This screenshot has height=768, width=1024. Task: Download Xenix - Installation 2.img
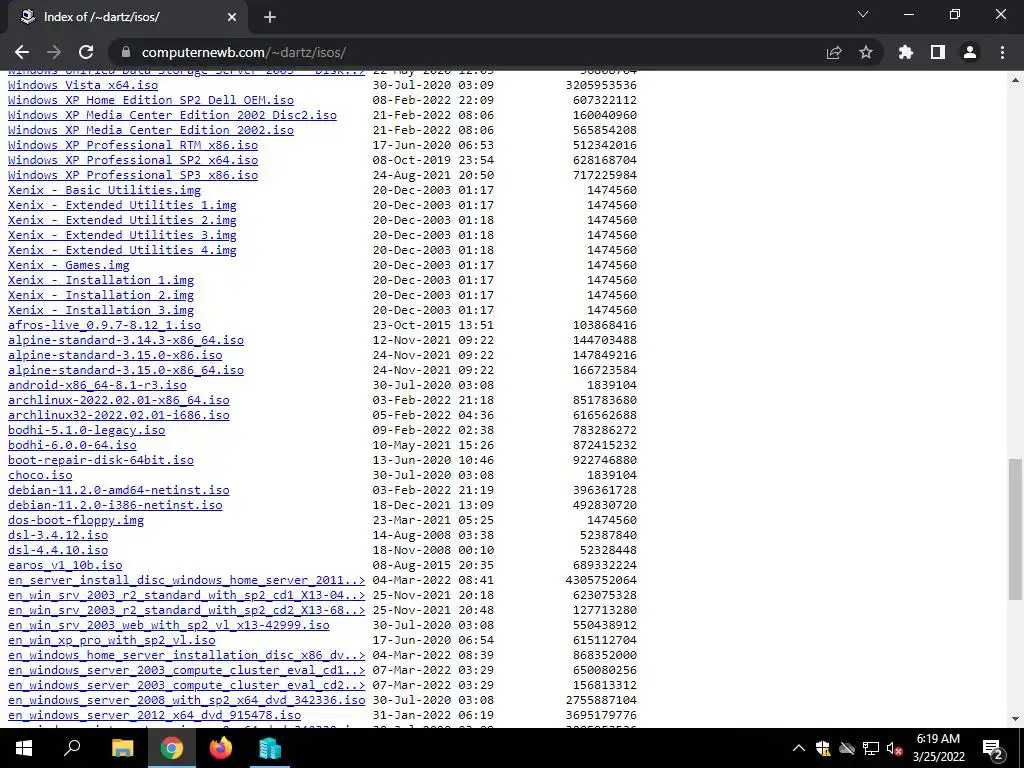pyautogui.click(x=101, y=295)
